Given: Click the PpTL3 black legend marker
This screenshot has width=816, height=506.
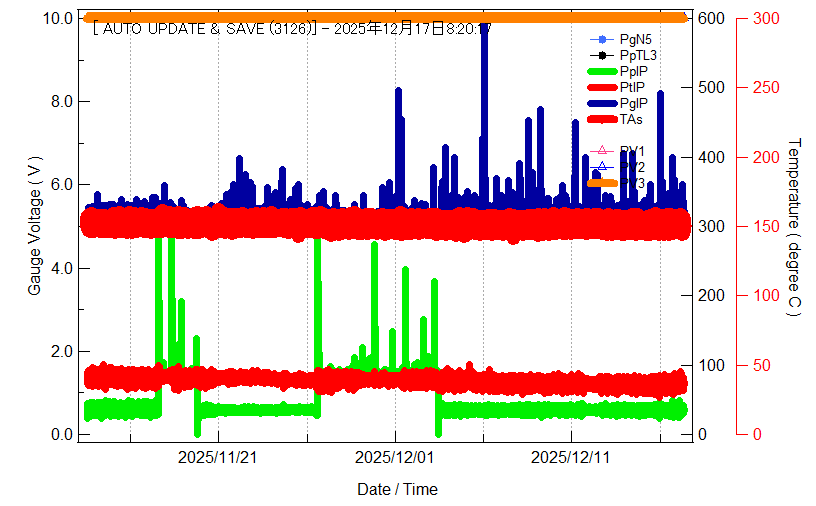Looking at the screenshot, I should coord(602,56).
